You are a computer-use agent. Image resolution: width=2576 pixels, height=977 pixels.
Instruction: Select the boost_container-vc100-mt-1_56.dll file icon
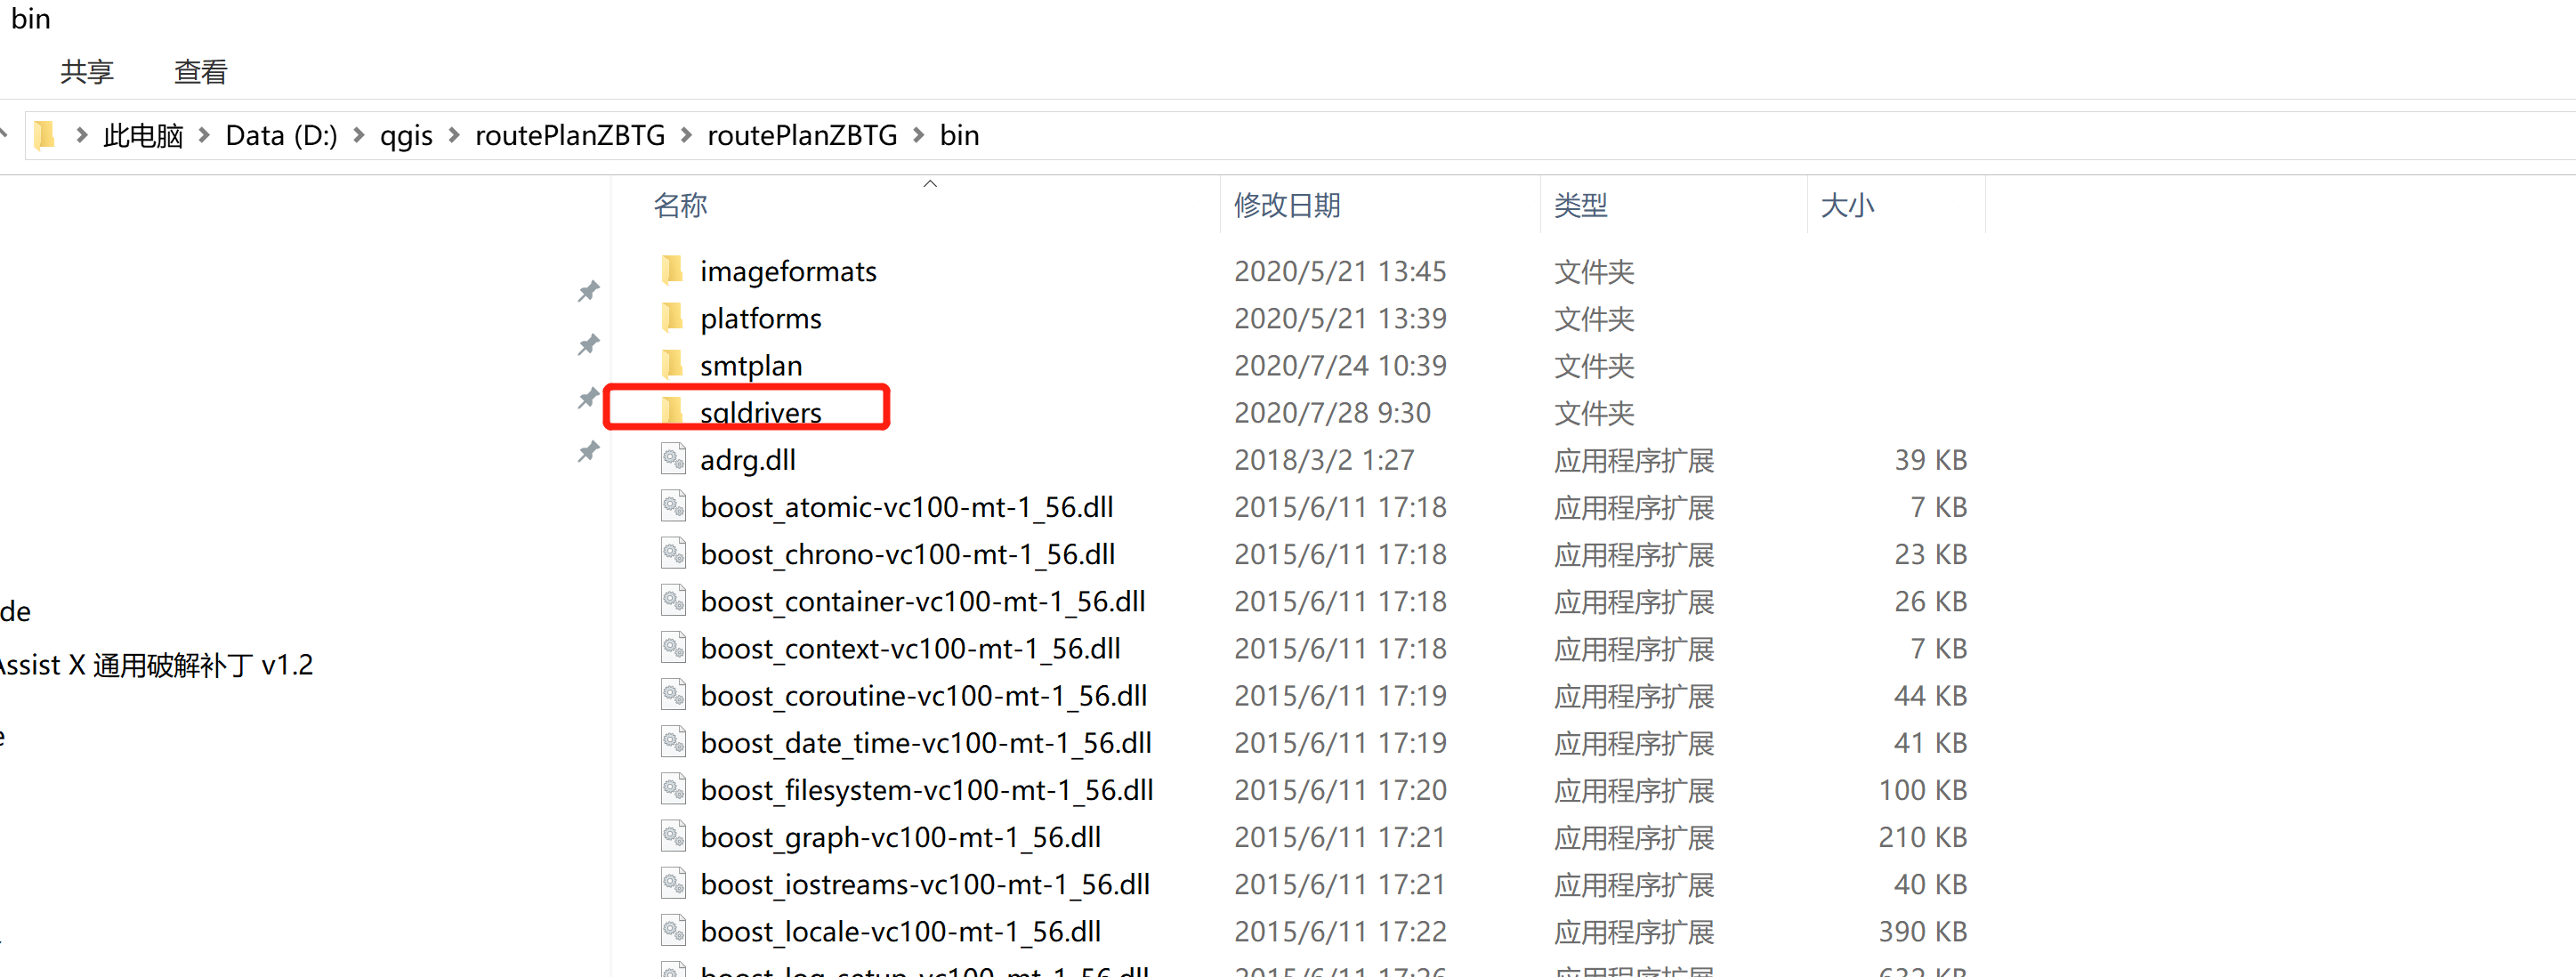coord(673,600)
